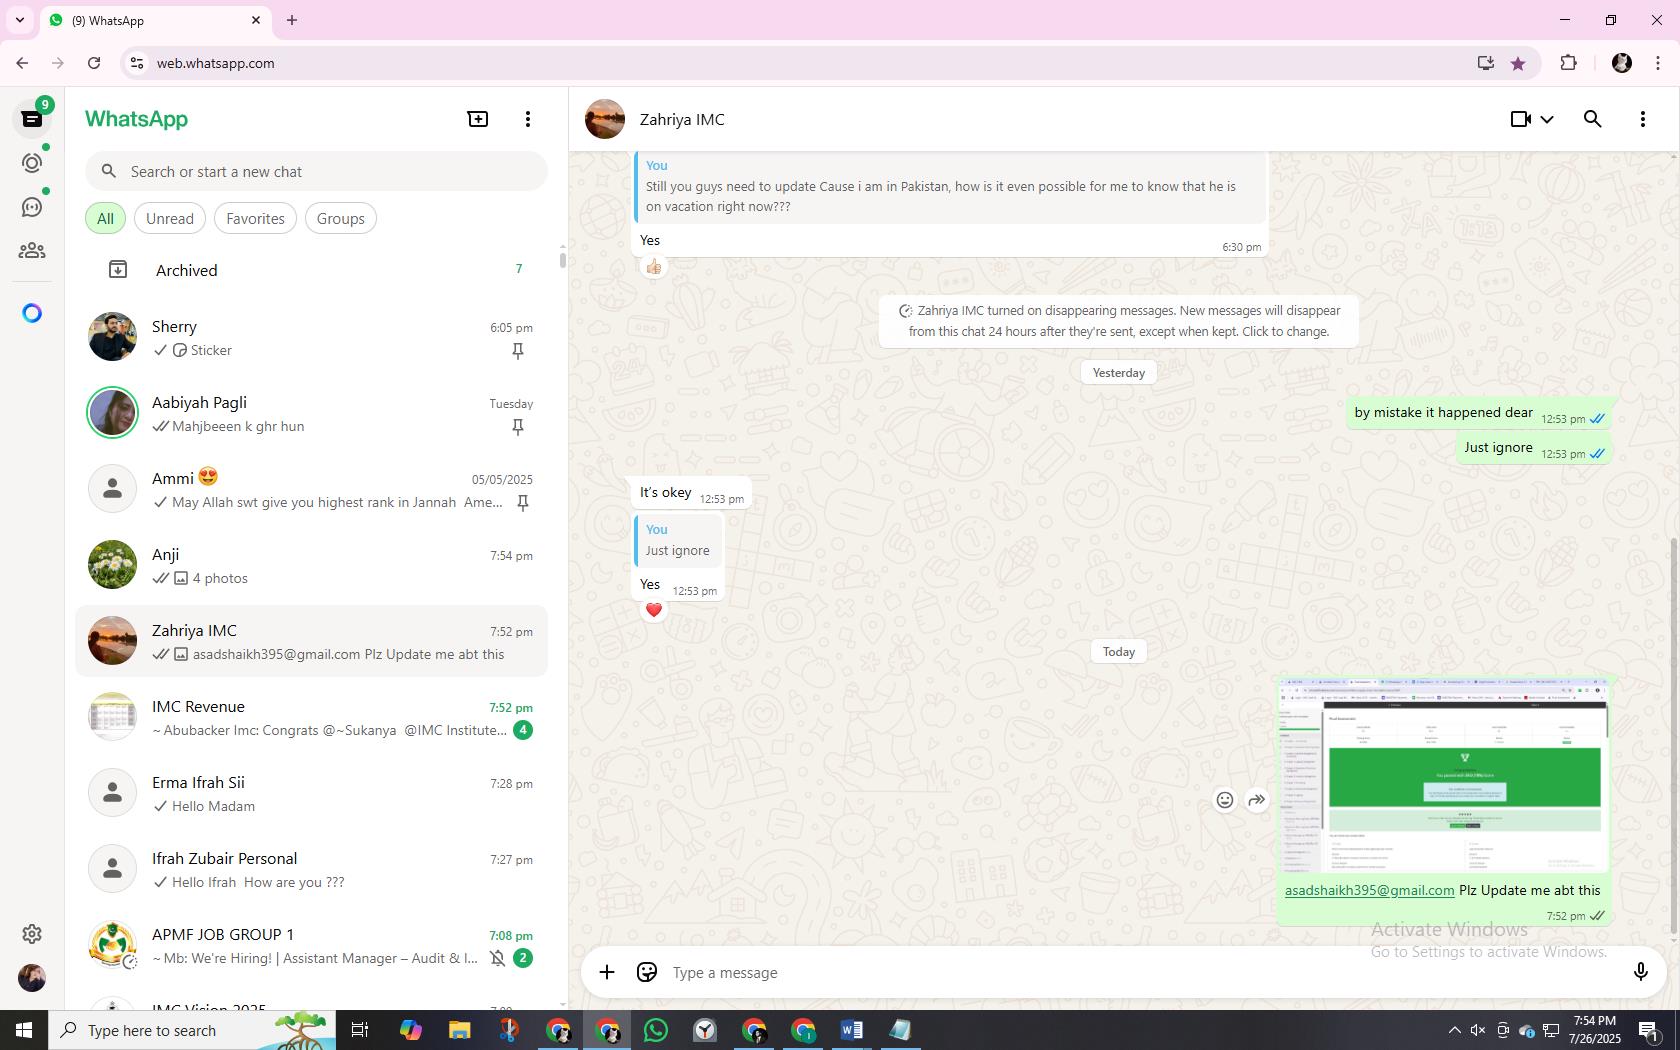Open Word from the taskbar
Viewport: 1680px width, 1050px height.
coord(852,1030)
